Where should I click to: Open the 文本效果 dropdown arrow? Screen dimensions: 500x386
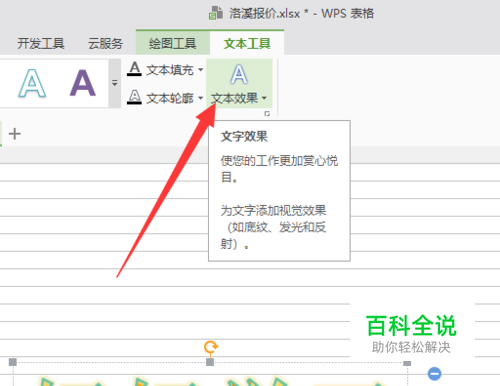pos(264,98)
